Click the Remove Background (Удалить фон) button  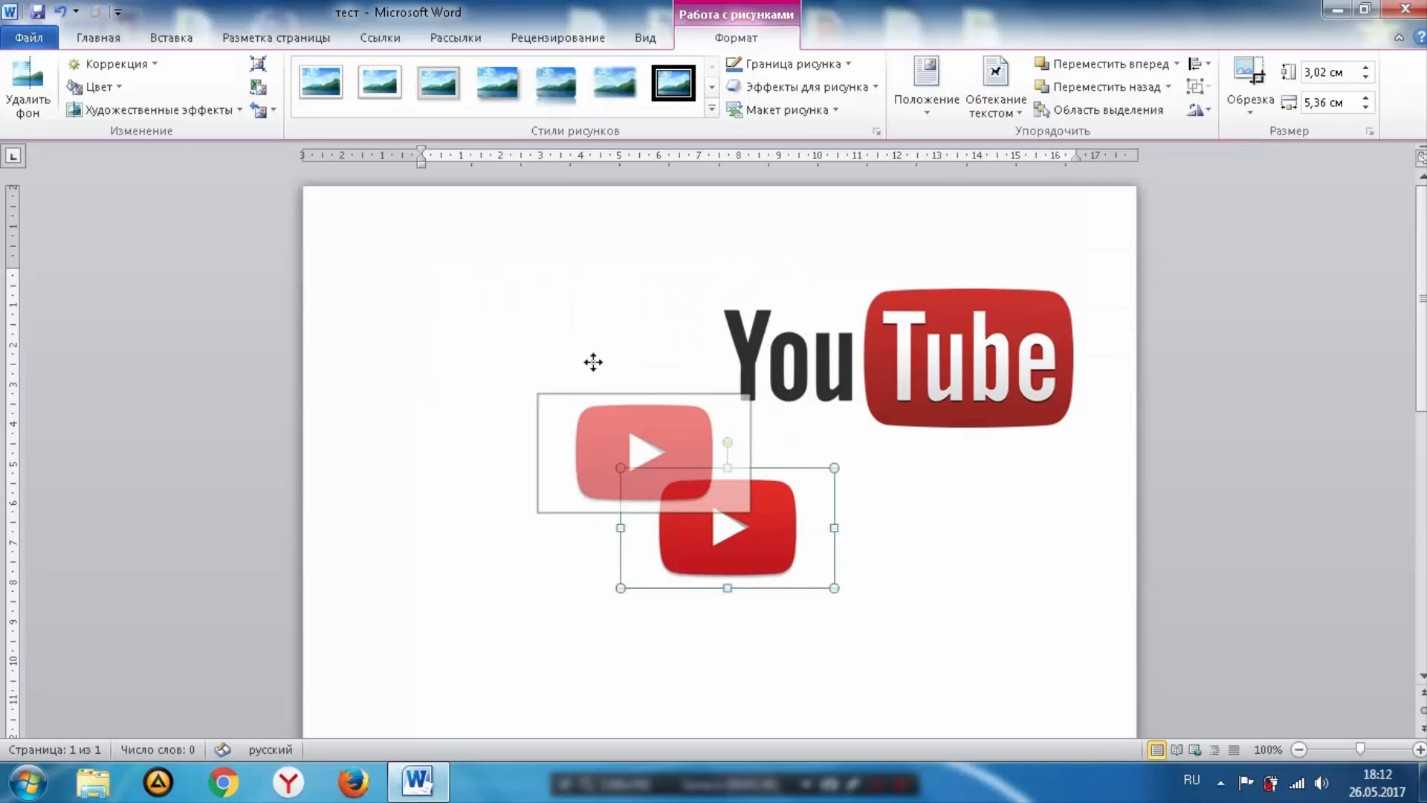pyautogui.click(x=28, y=88)
